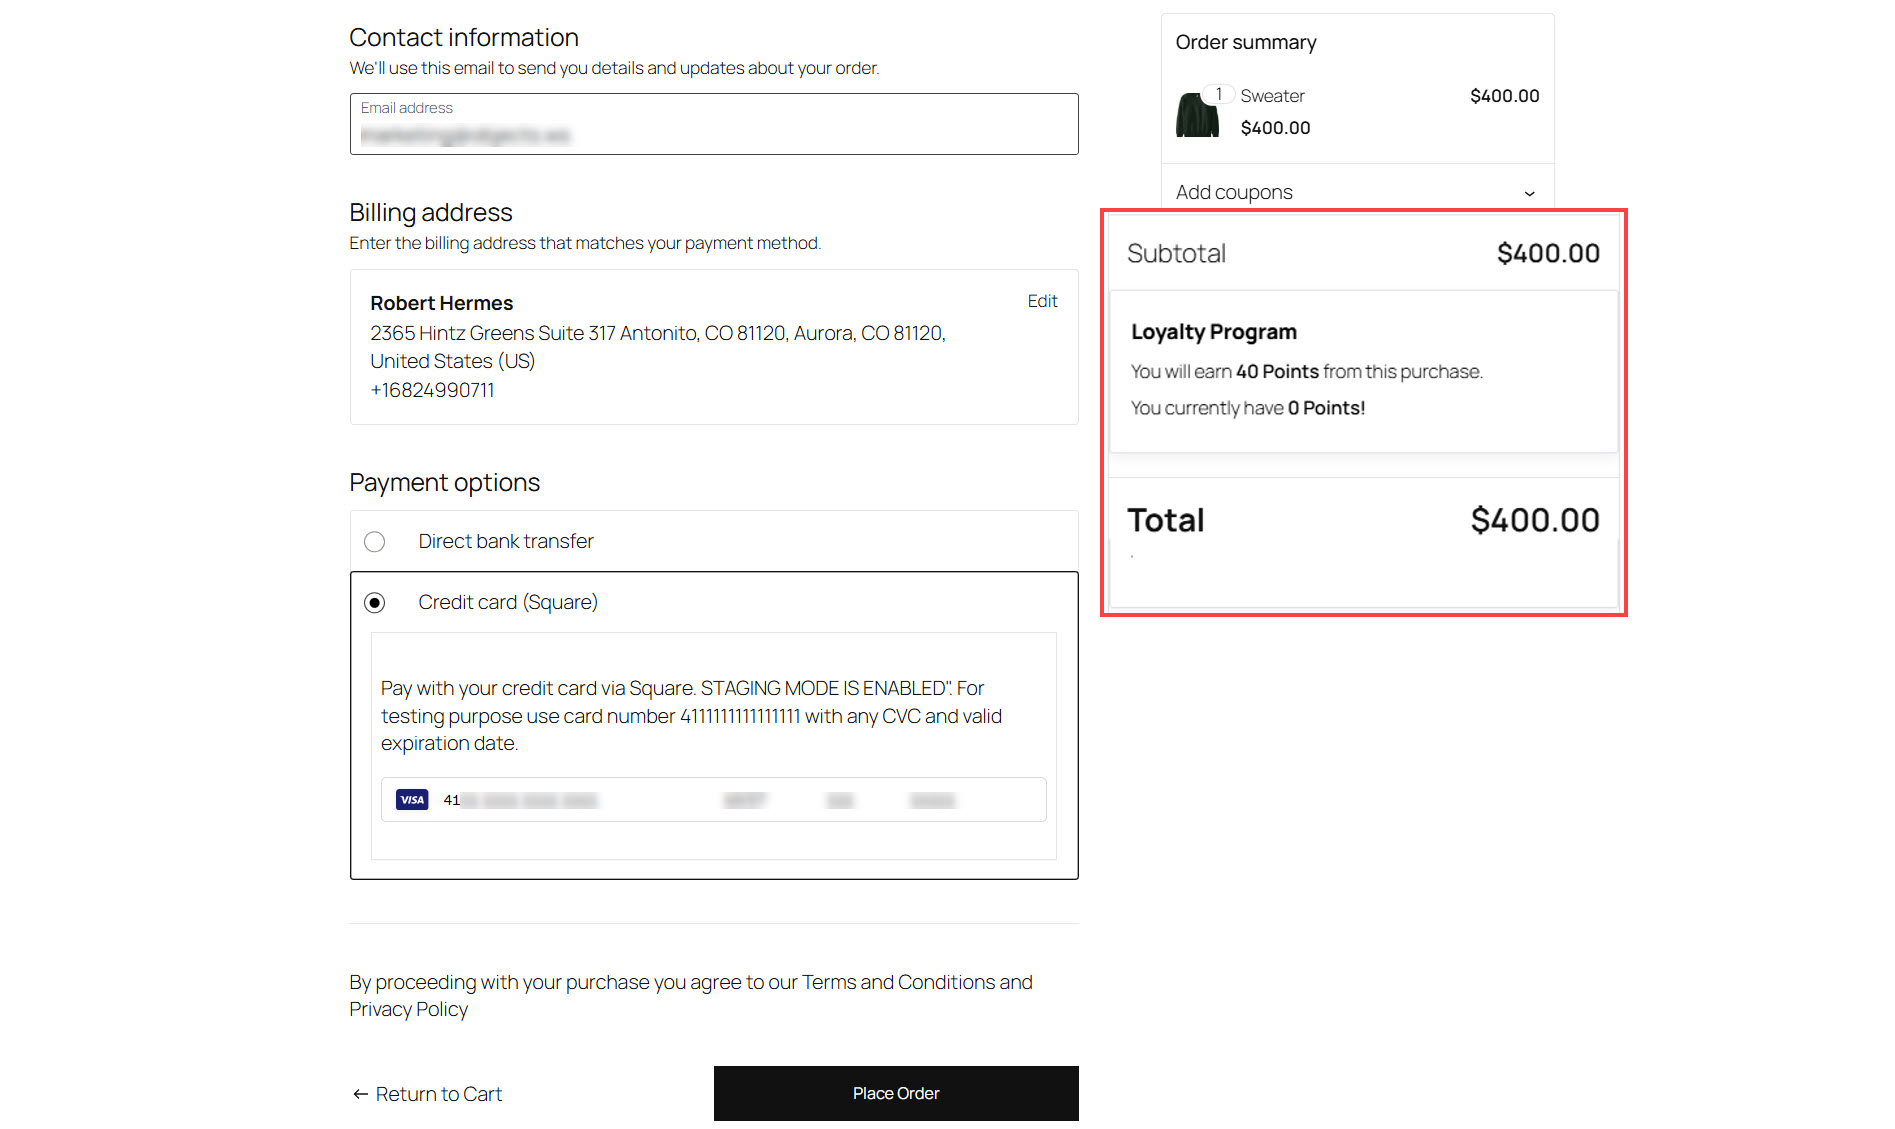Click the chevron next to Add coupons

[1529, 193]
